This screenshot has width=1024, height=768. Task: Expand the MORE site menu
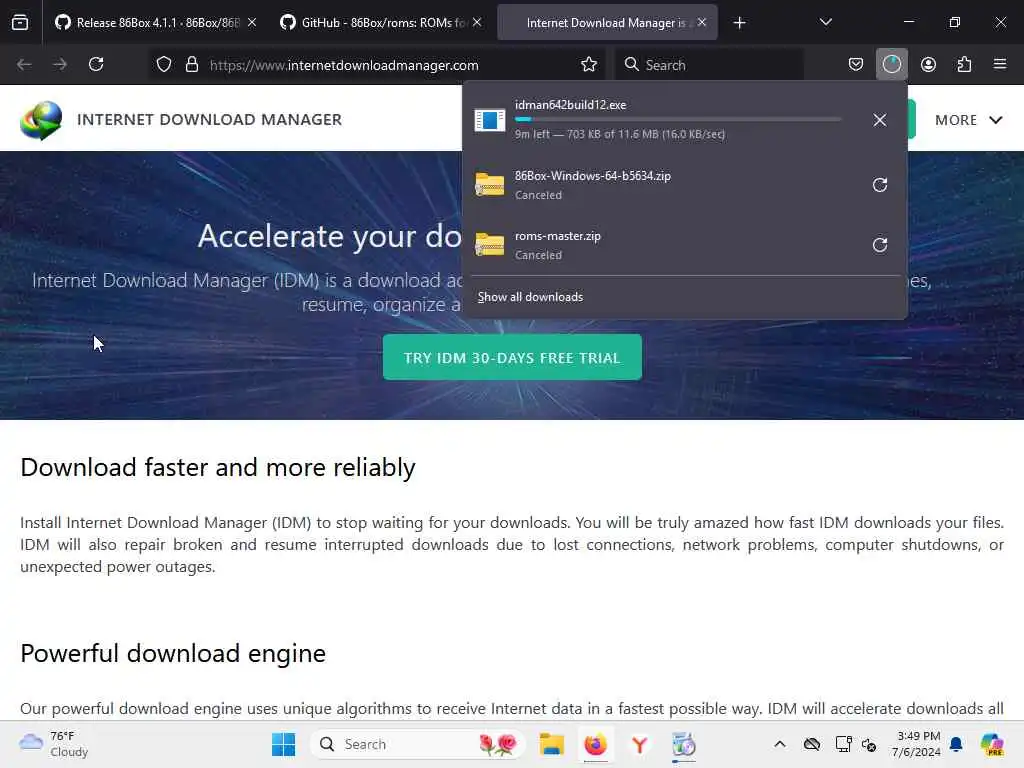click(x=968, y=120)
